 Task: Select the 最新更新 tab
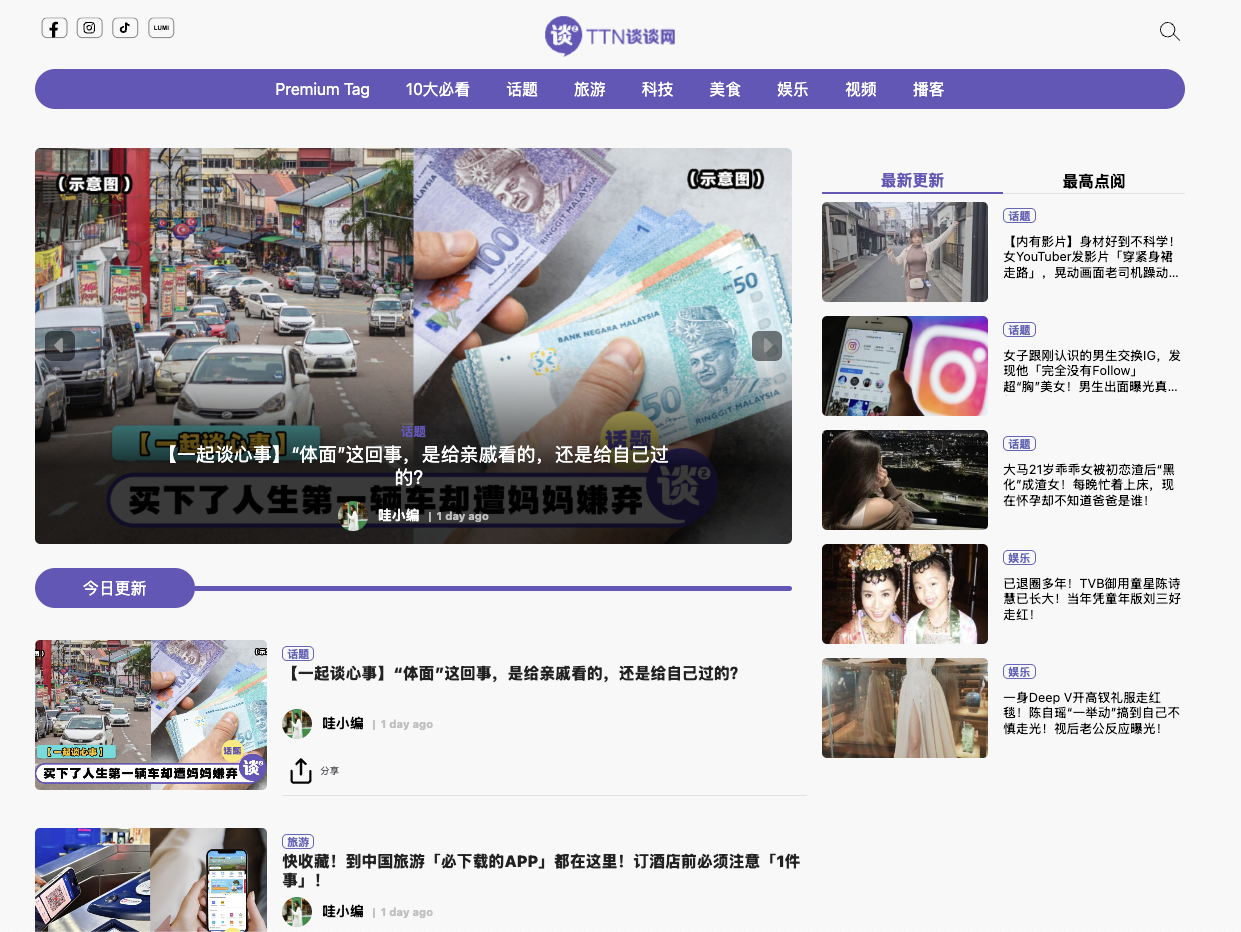912,181
